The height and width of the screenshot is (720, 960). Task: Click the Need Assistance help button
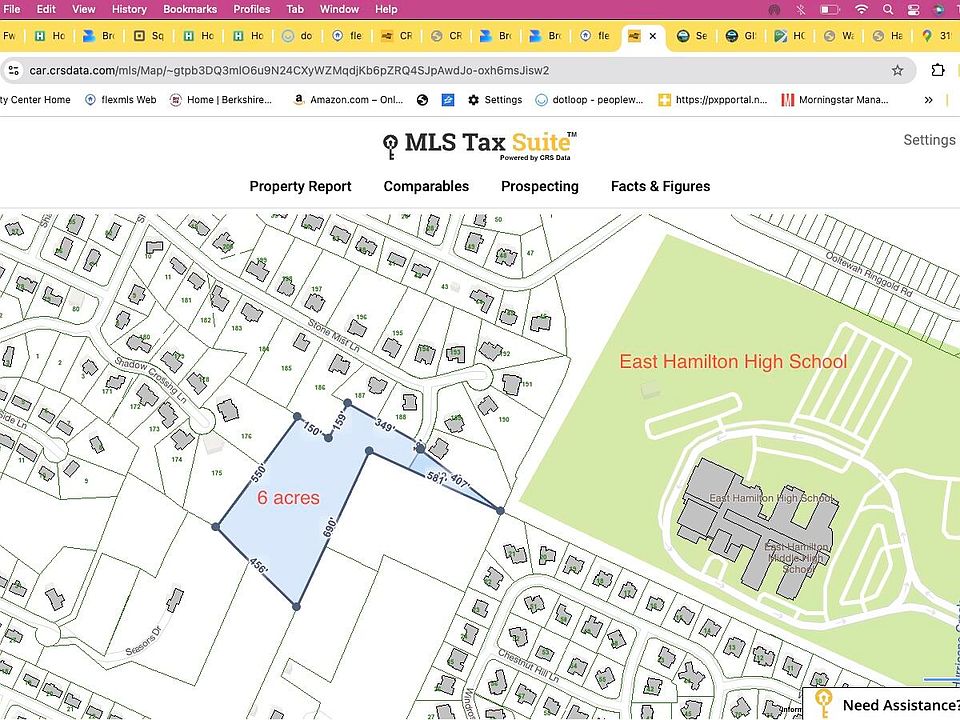pyautogui.click(x=882, y=705)
